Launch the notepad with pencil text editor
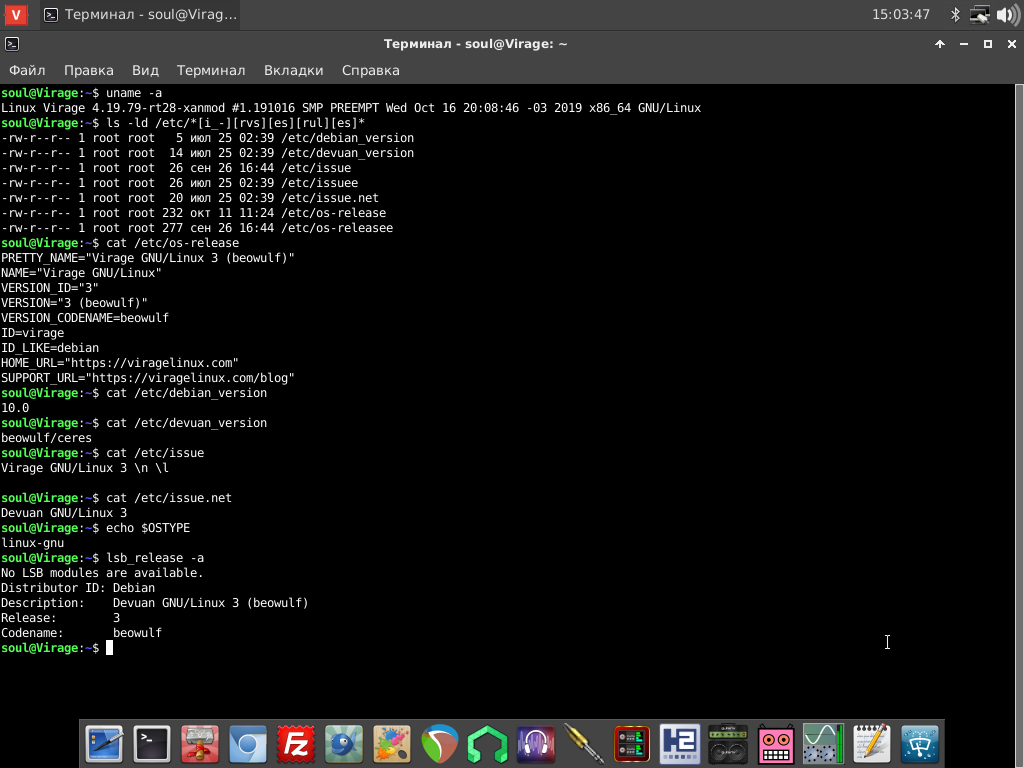The image size is (1024, 768). point(872,744)
